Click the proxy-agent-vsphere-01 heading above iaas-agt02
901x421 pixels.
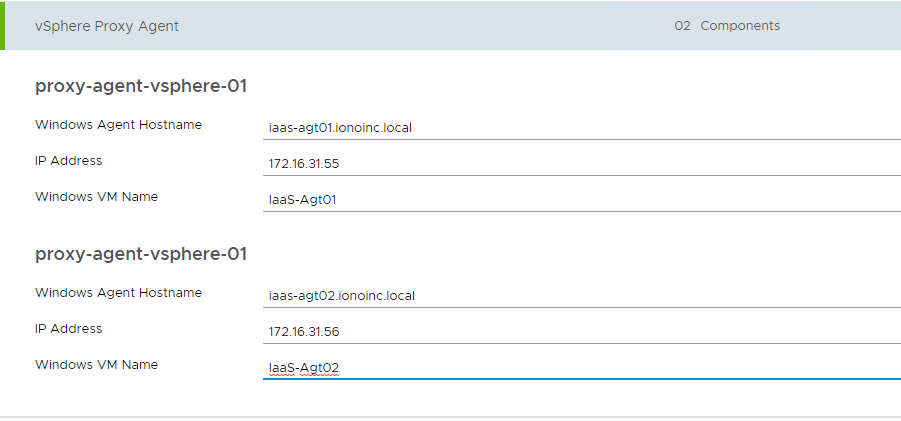(141, 254)
